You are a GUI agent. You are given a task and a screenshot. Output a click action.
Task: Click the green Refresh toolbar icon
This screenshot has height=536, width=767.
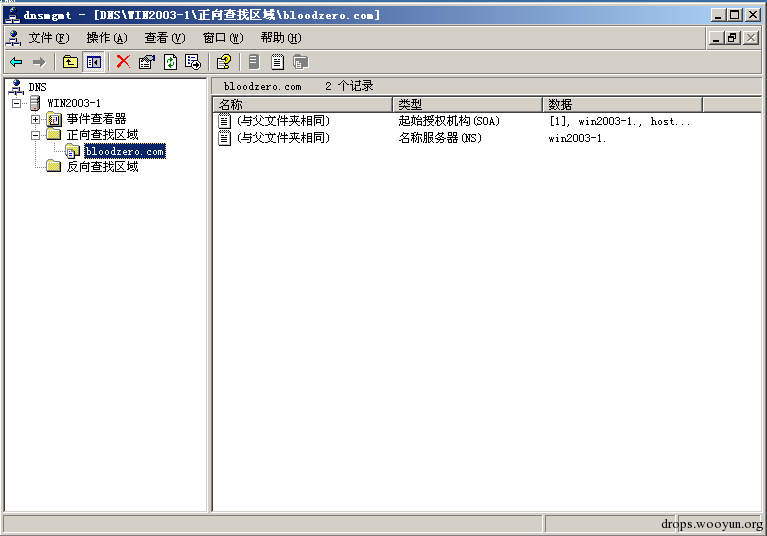click(170, 62)
